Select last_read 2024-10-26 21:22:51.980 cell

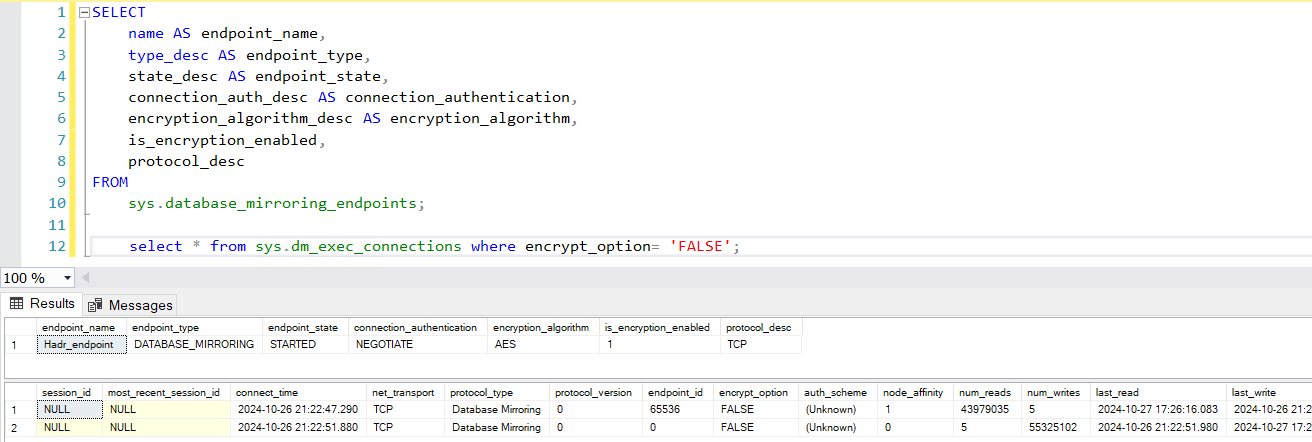[1160, 427]
